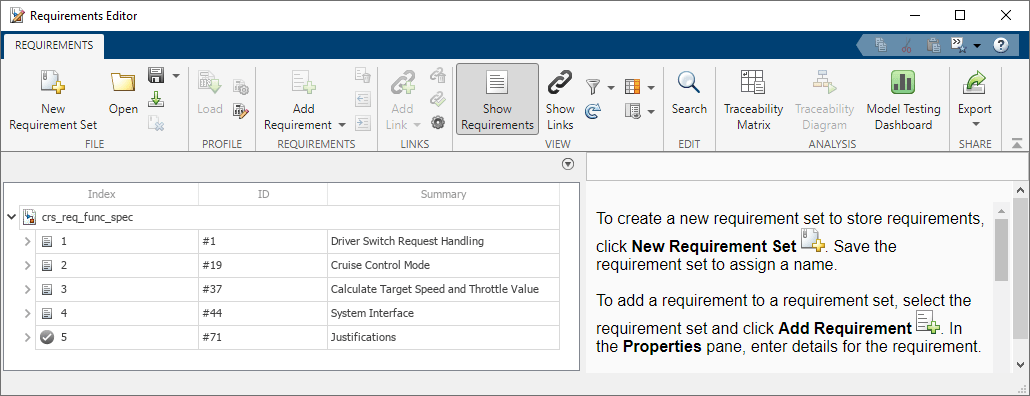The image size is (1030, 396).
Task: Open the Add Link dropdown arrow
Action: click(416, 125)
